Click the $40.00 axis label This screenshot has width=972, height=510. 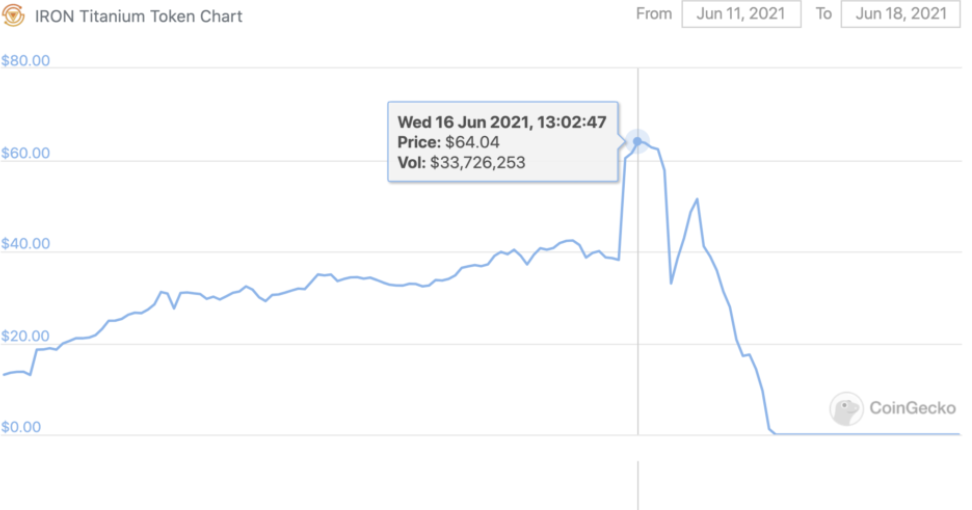(25, 244)
